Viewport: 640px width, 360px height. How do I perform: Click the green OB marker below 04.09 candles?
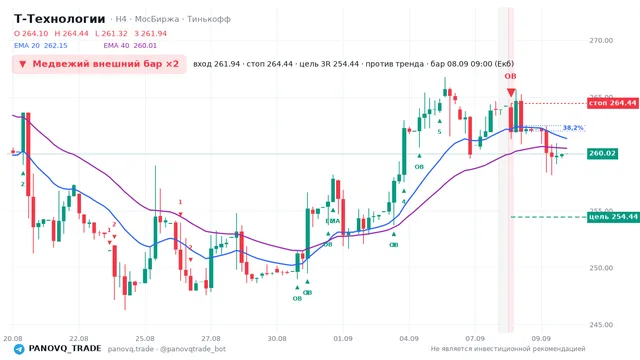point(419,162)
